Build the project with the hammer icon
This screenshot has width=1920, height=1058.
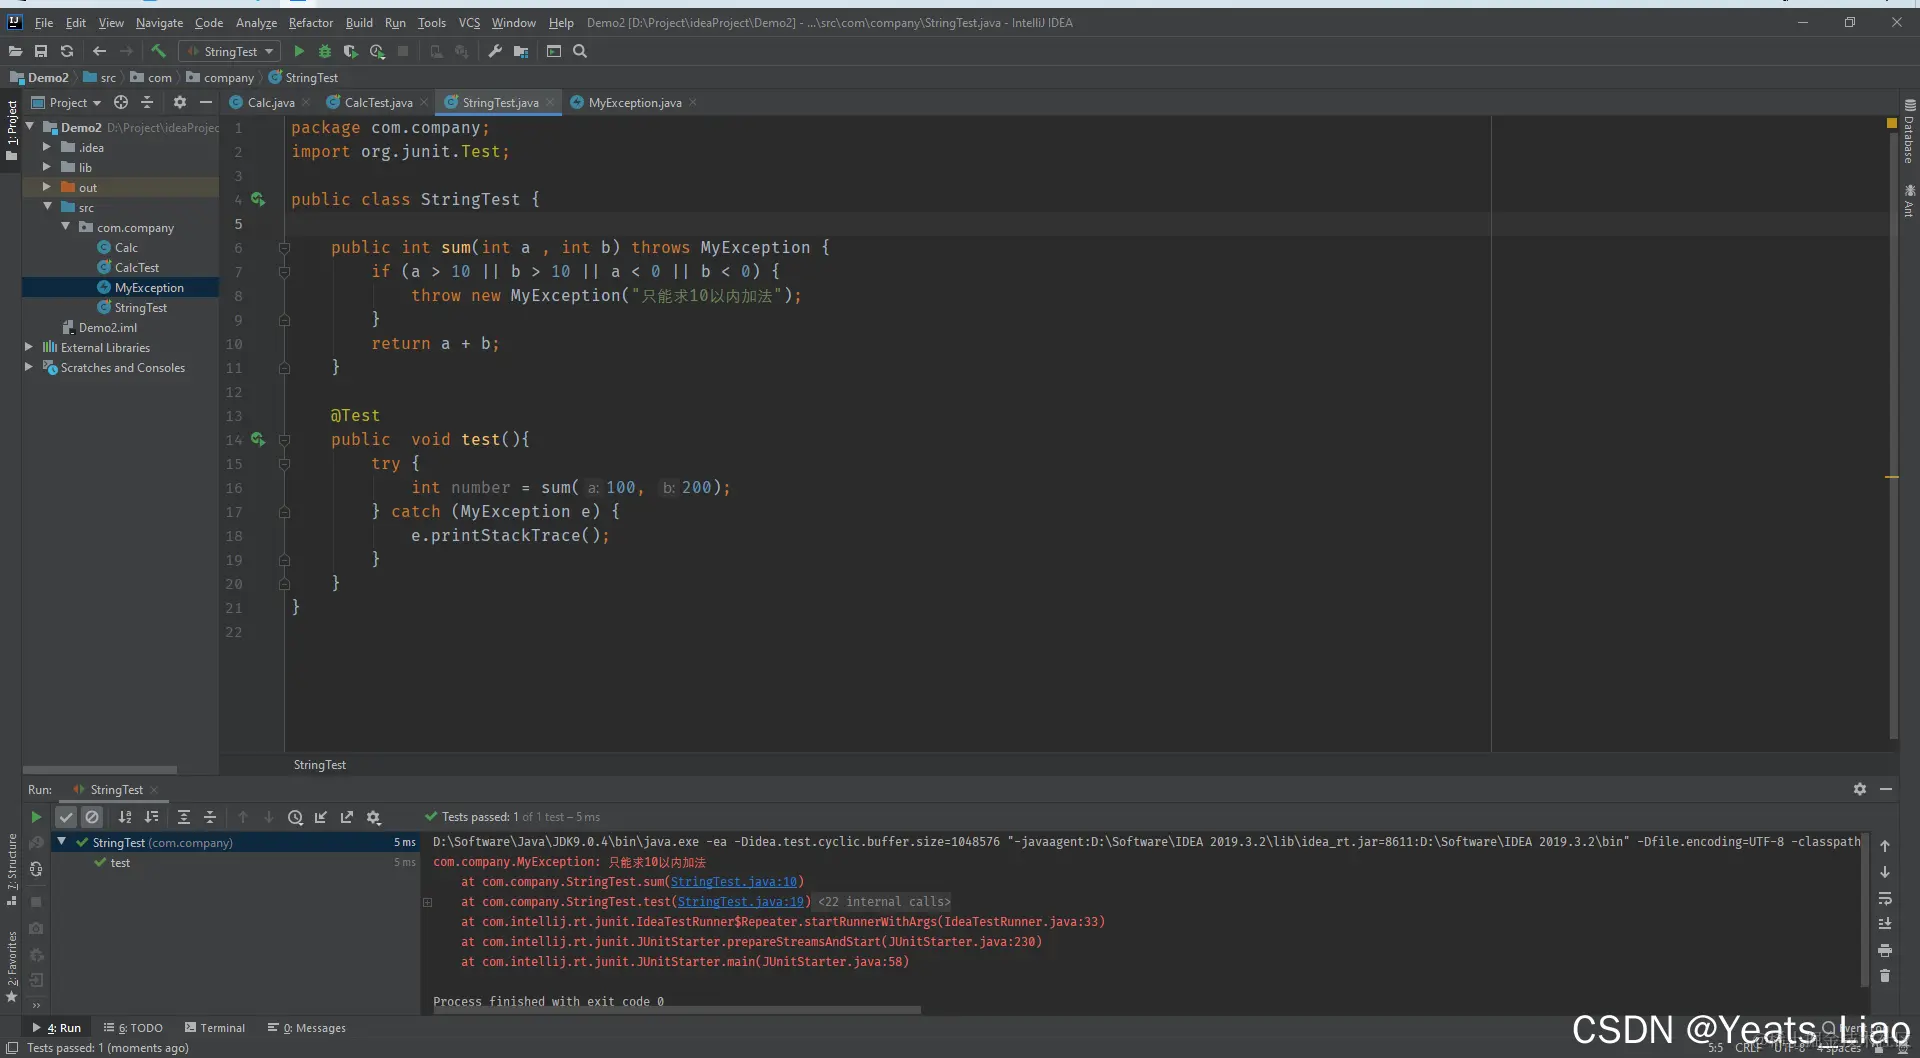click(158, 51)
